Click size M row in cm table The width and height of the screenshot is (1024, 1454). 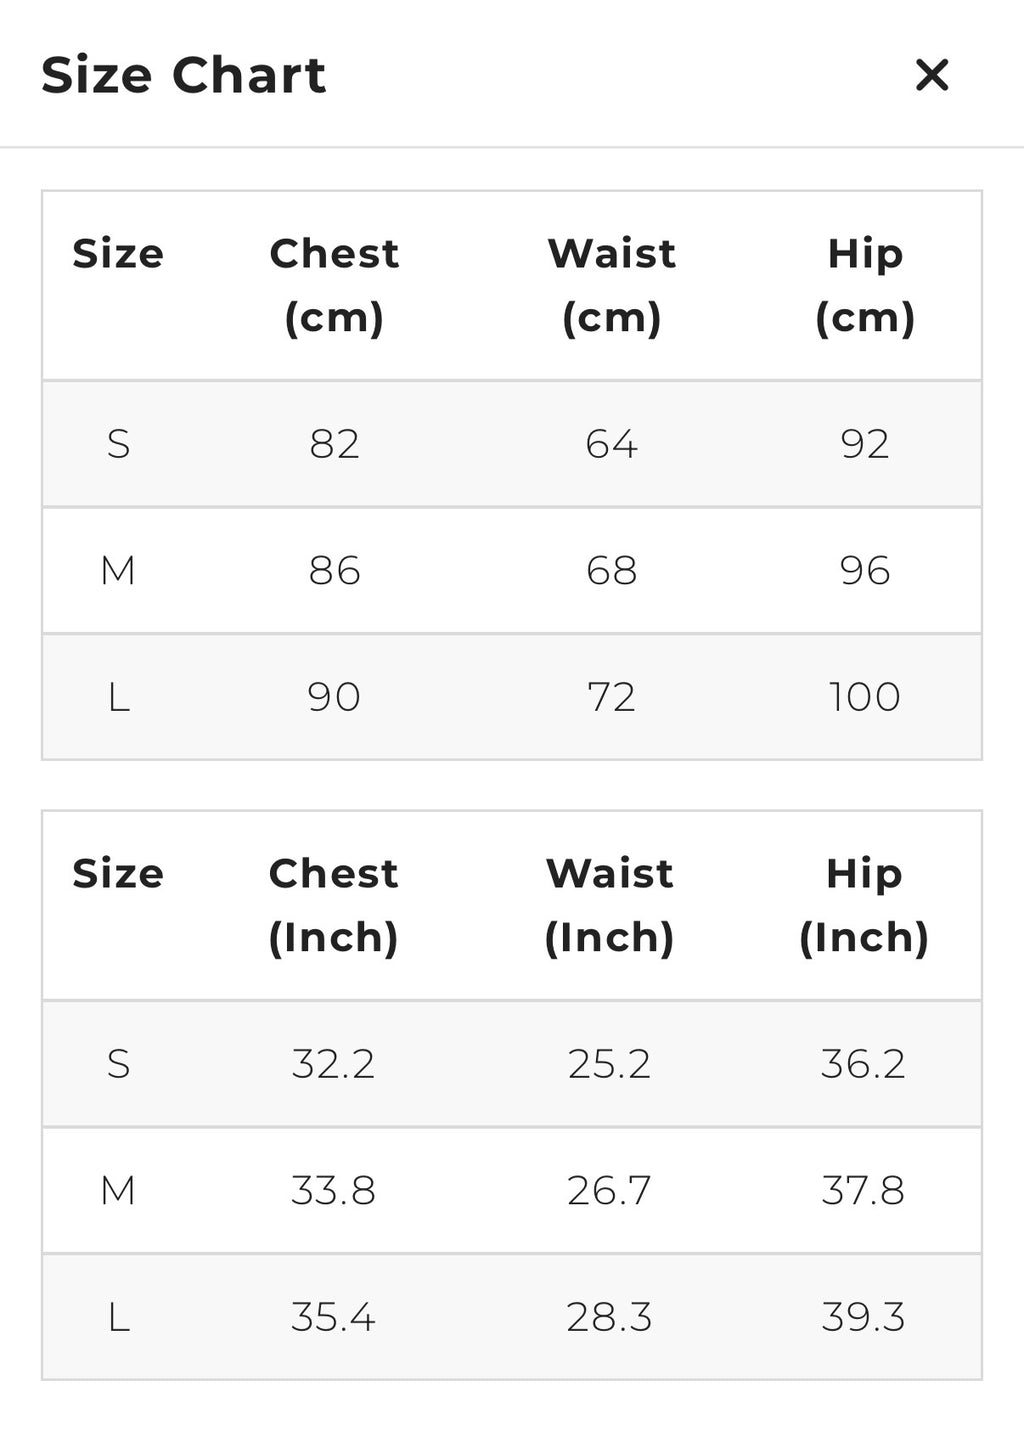click(x=118, y=571)
